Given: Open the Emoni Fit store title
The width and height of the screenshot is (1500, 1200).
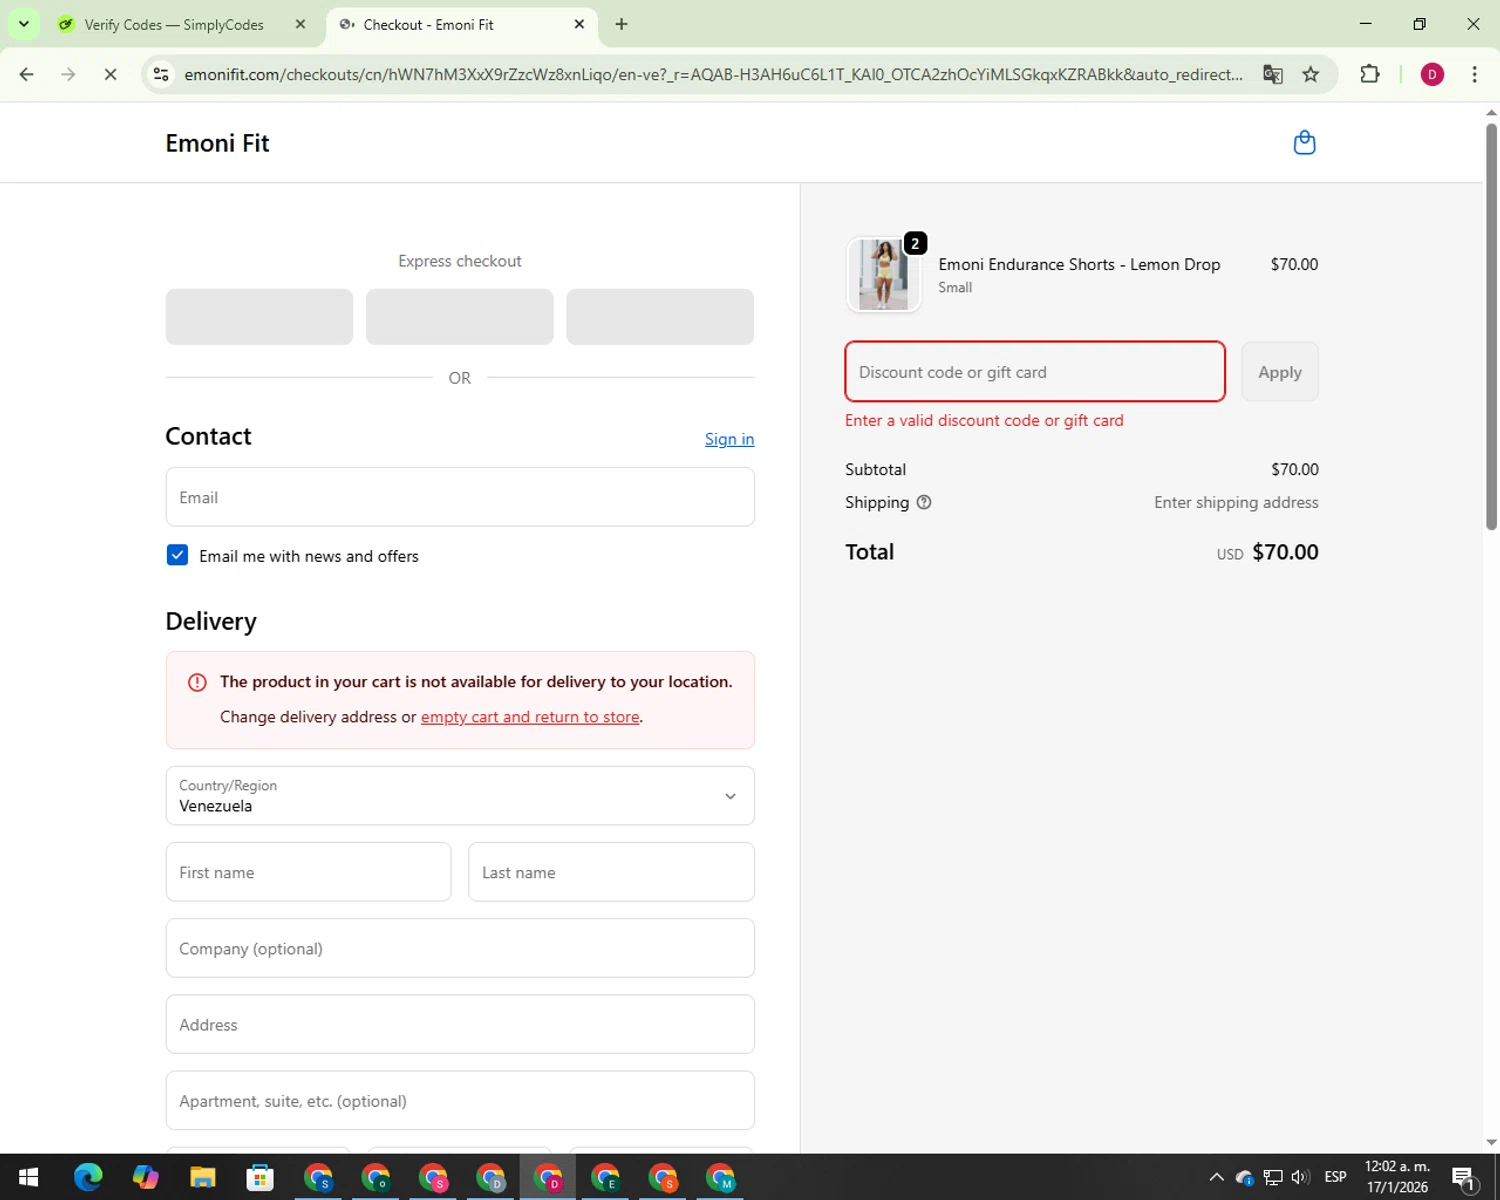Looking at the screenshot, I should (217, 143).
